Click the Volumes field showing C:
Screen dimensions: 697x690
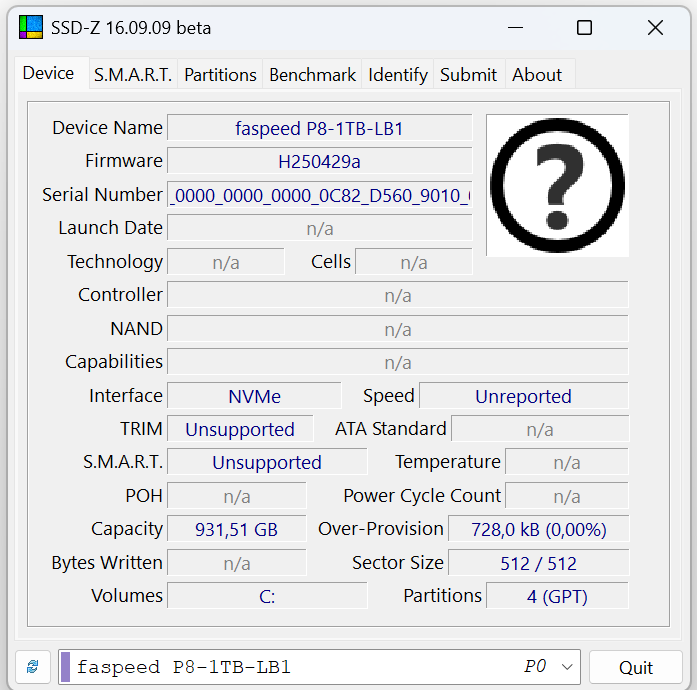click(x=267, y=596)
